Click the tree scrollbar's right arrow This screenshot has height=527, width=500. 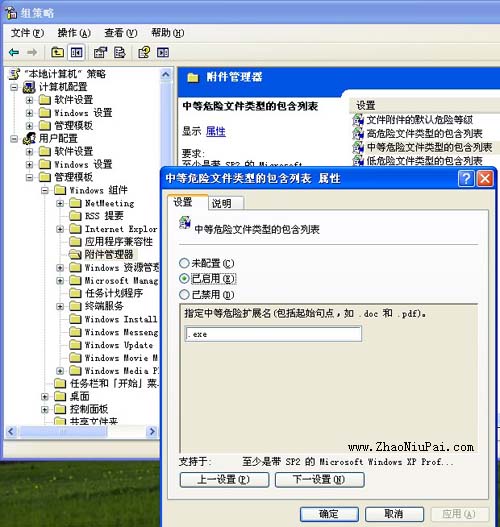coord(152,431)
